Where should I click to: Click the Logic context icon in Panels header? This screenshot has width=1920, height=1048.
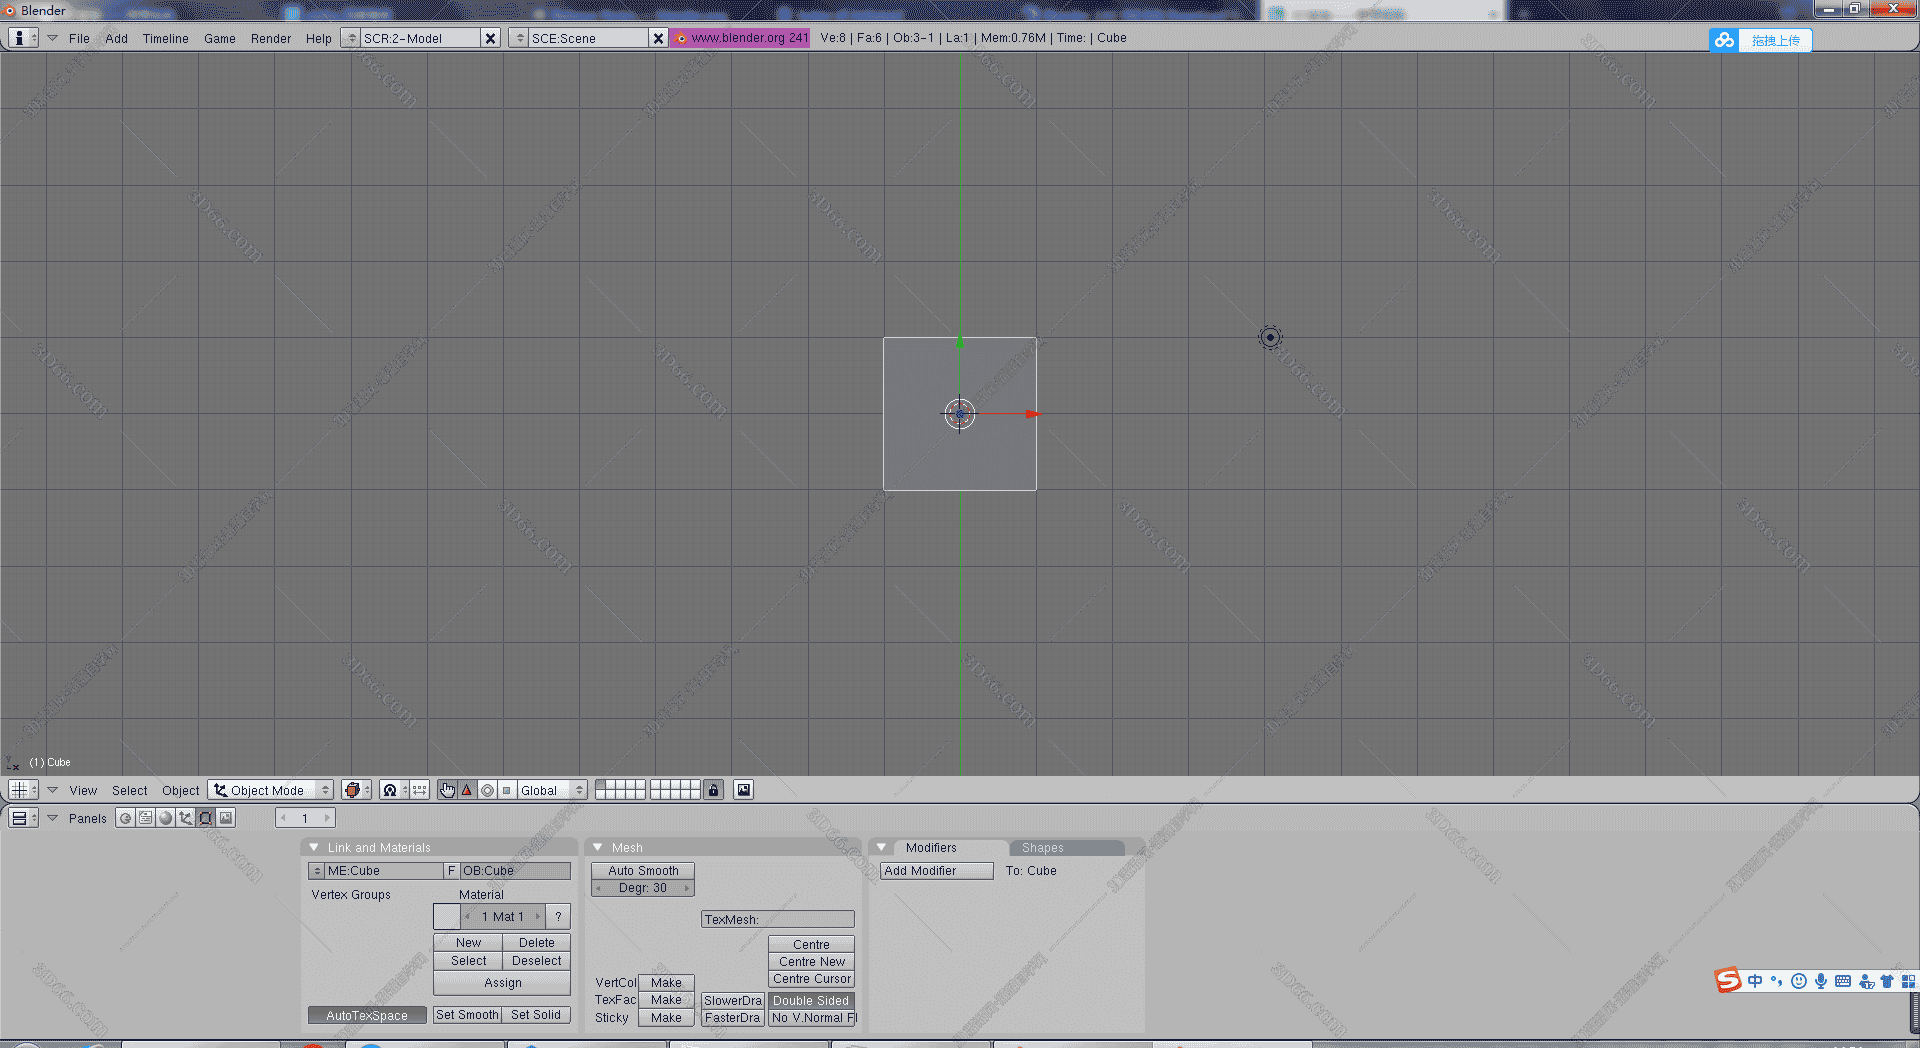126,818
